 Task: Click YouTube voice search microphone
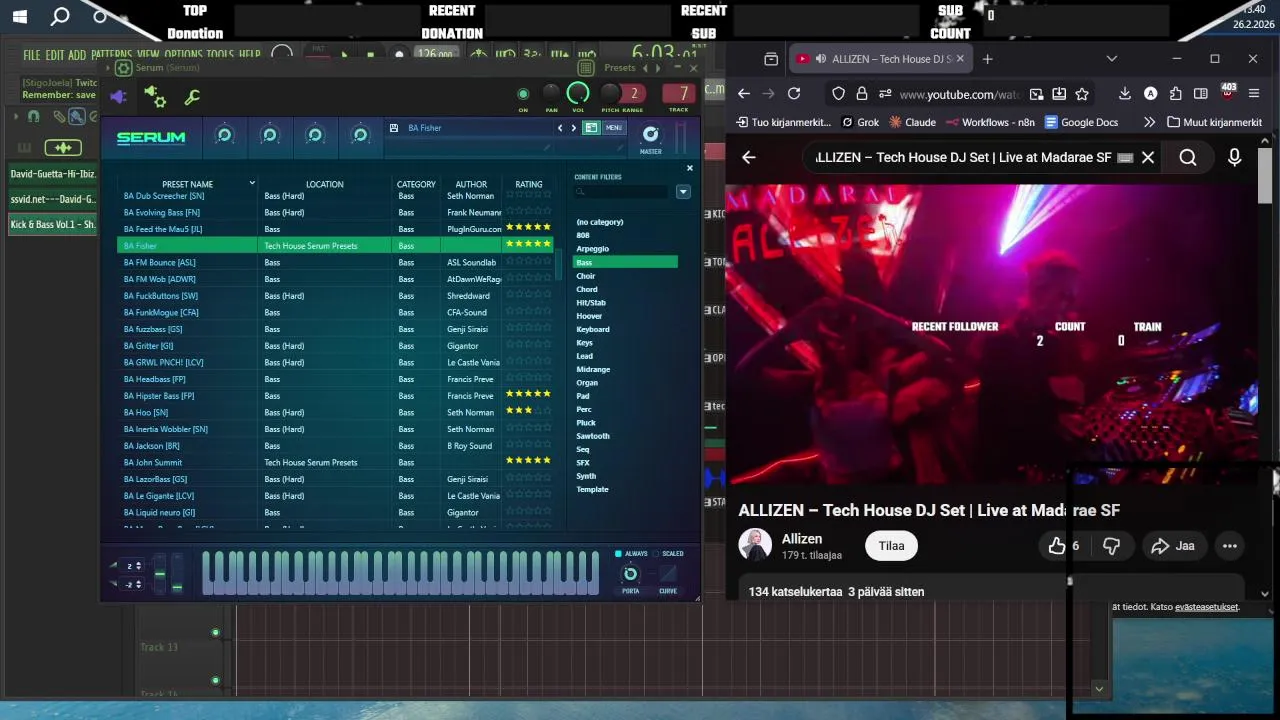[1234, 157]
